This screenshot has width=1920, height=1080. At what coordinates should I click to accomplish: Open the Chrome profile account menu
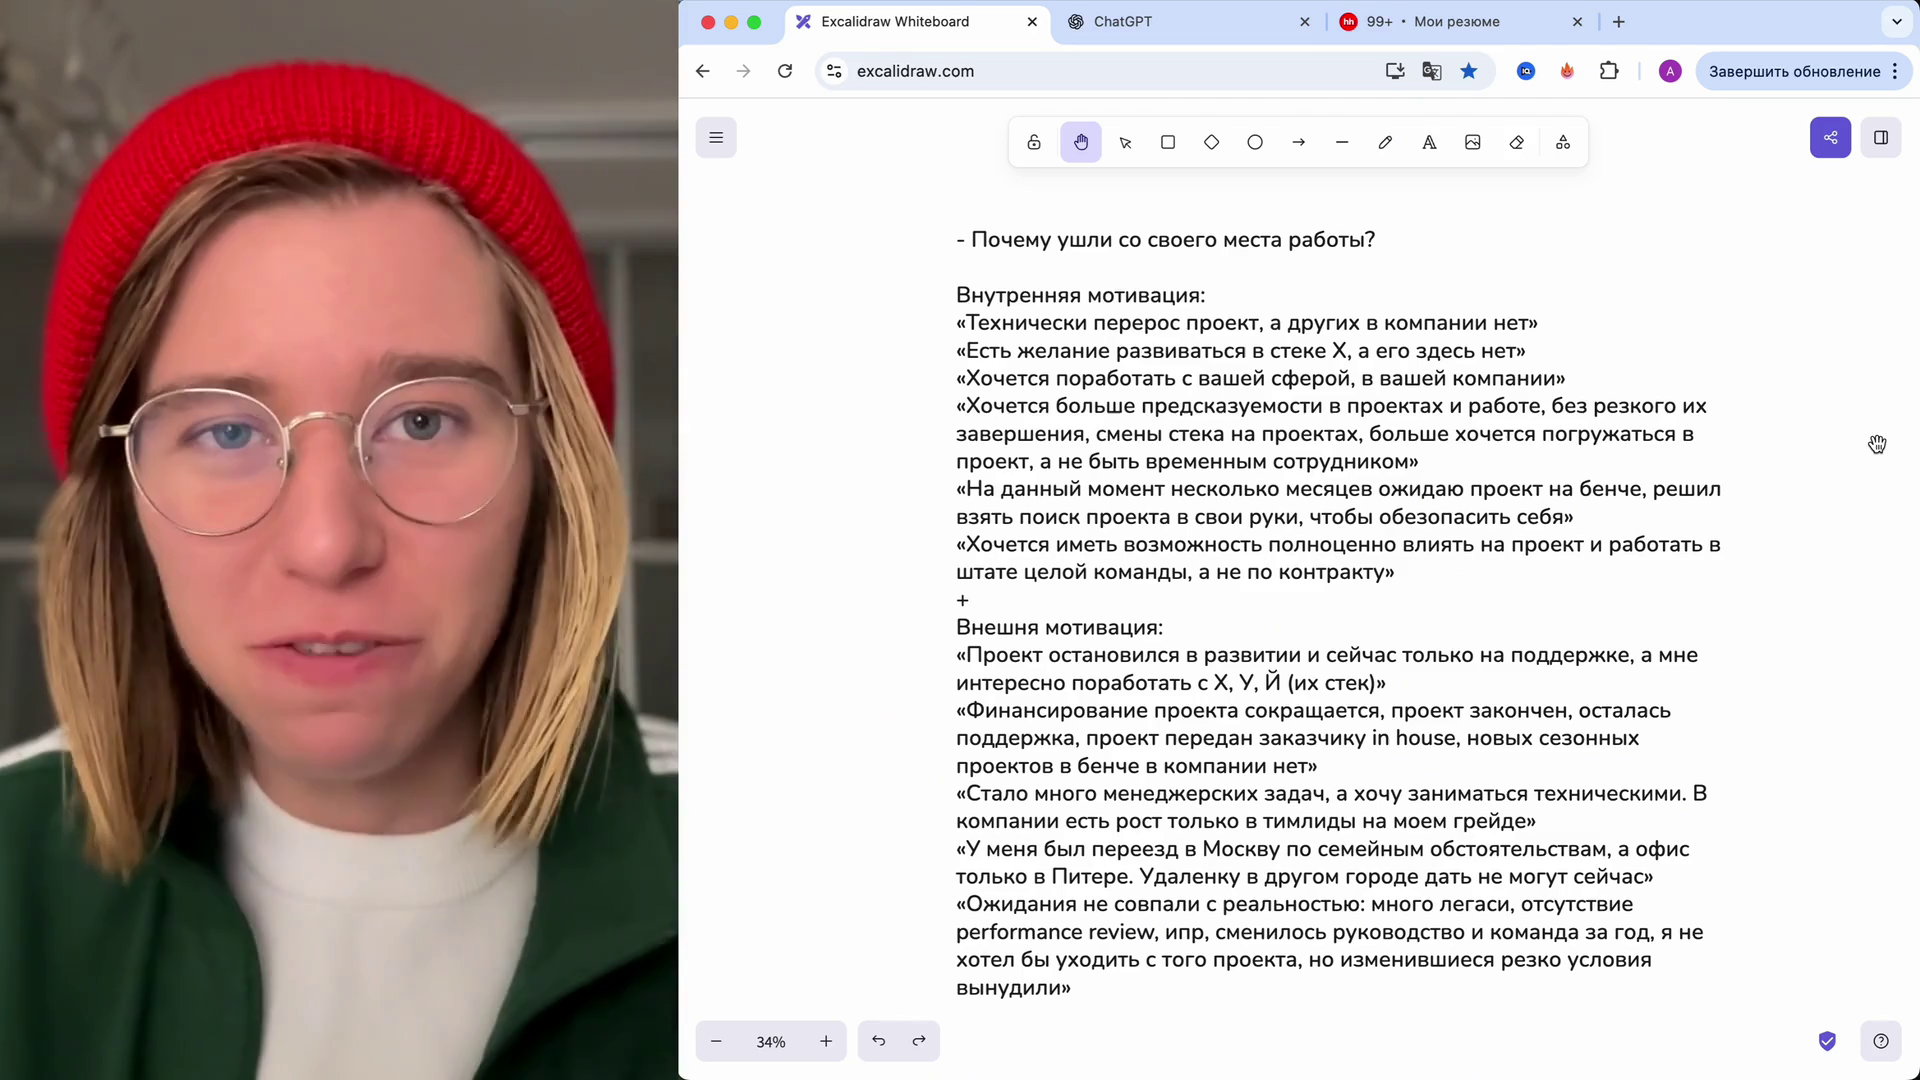pyautogui.click(x=1669, y=71)
